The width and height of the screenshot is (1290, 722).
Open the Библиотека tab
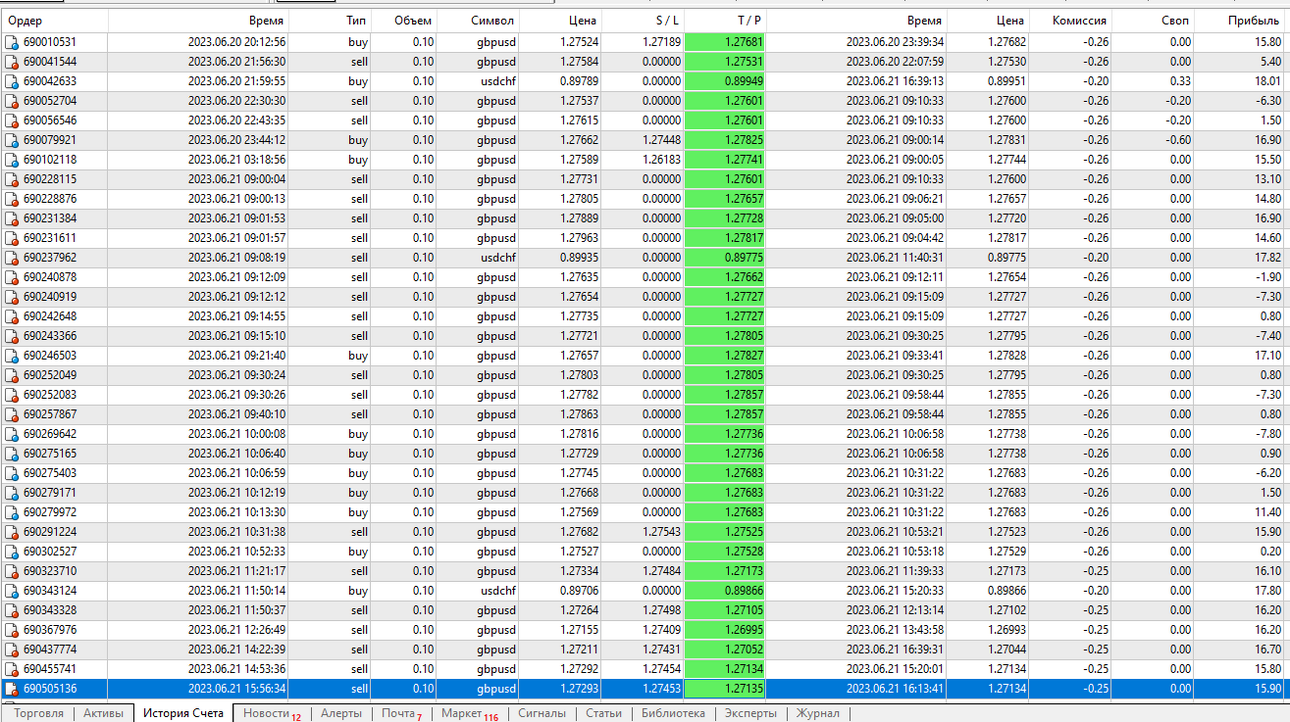click(x=673, y=713)
